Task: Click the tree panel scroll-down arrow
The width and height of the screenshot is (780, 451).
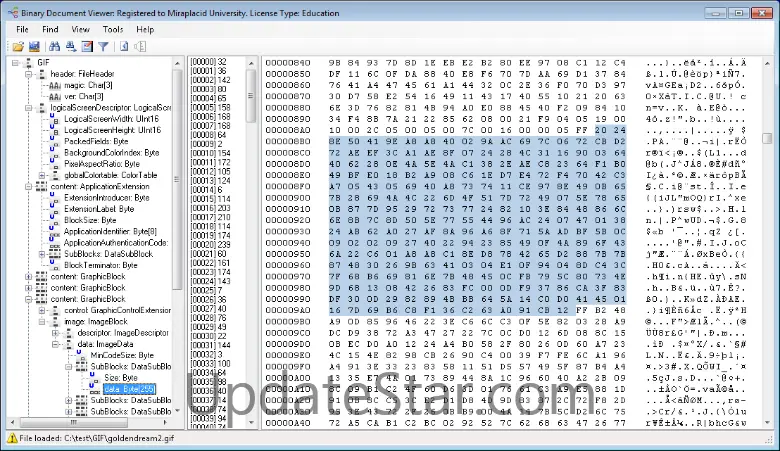Action: (178, 411)
